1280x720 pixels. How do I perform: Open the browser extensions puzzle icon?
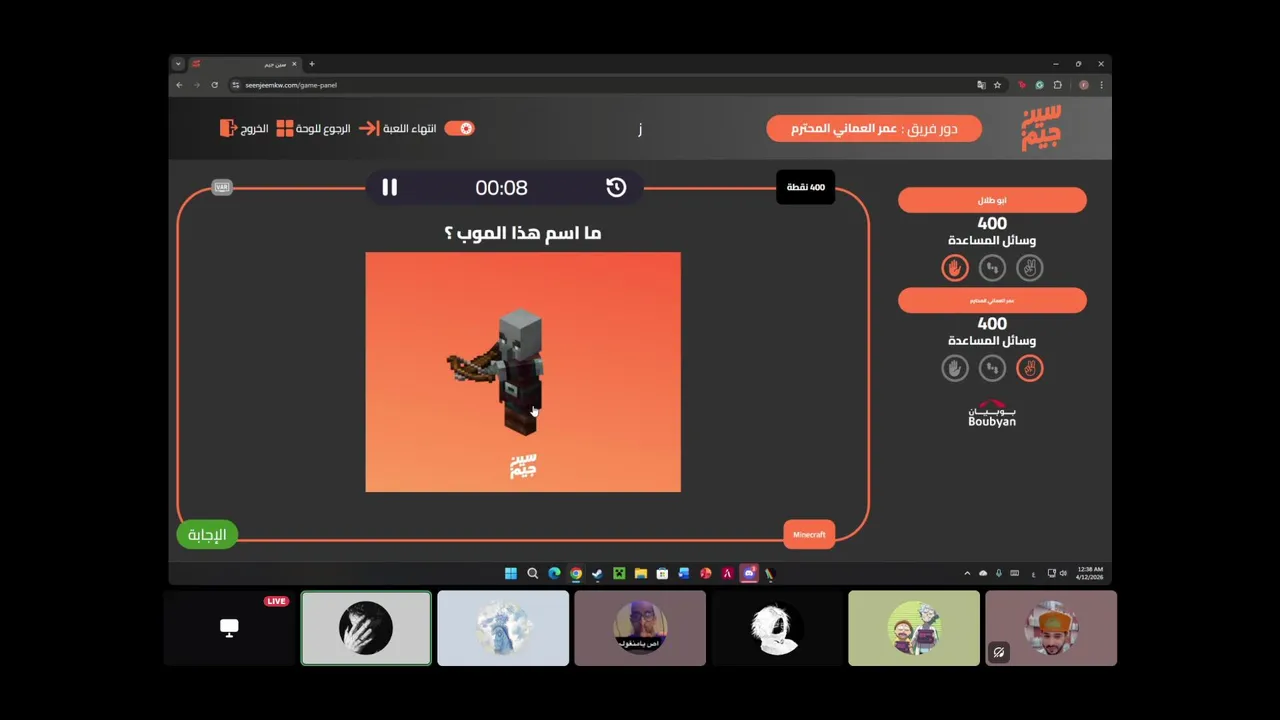click(1057, 85)
